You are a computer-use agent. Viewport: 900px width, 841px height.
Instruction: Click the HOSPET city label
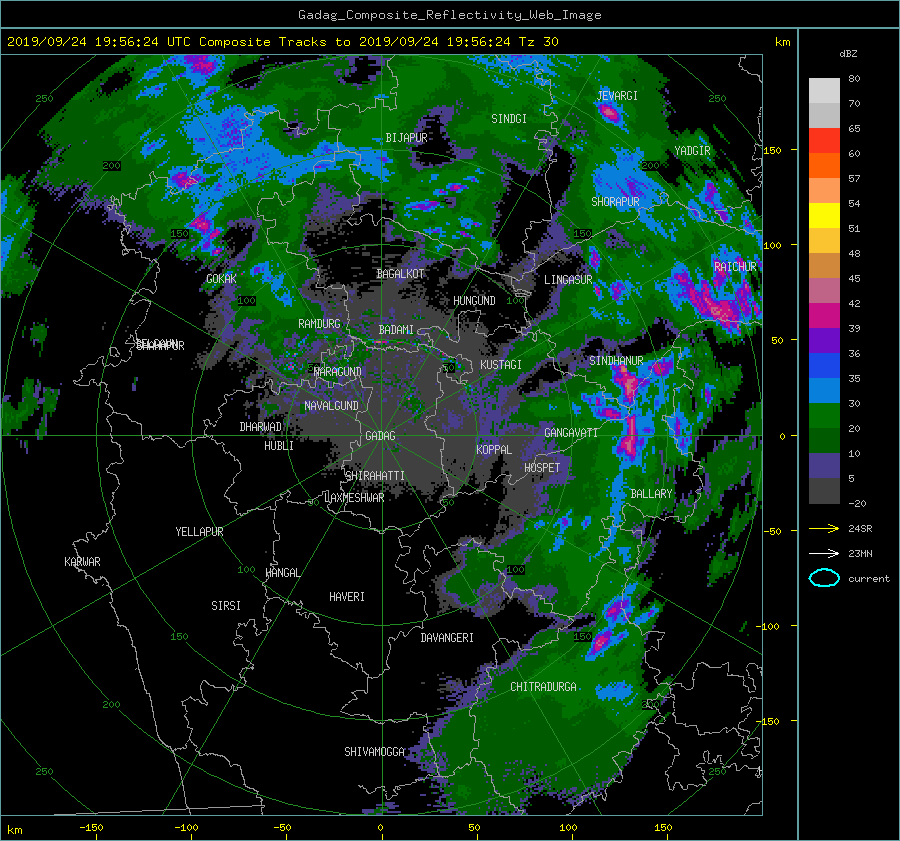pyautogui.click(x=542, y=468)
